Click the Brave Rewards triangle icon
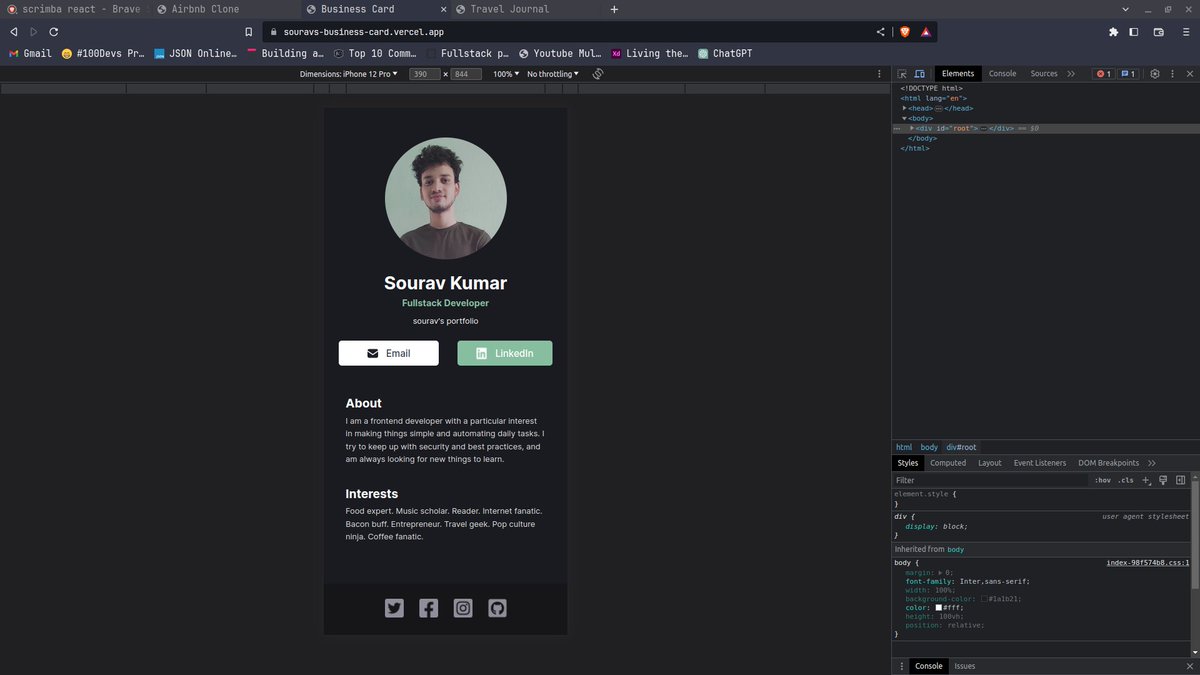 click(926, 32)
